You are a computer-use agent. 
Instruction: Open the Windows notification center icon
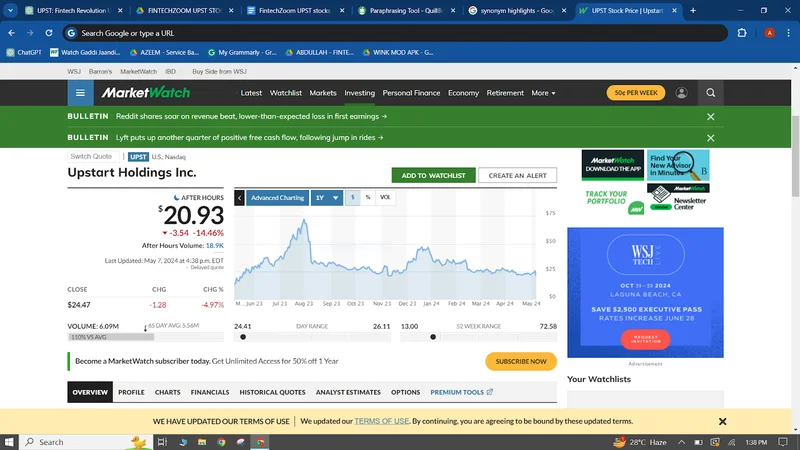783,442
